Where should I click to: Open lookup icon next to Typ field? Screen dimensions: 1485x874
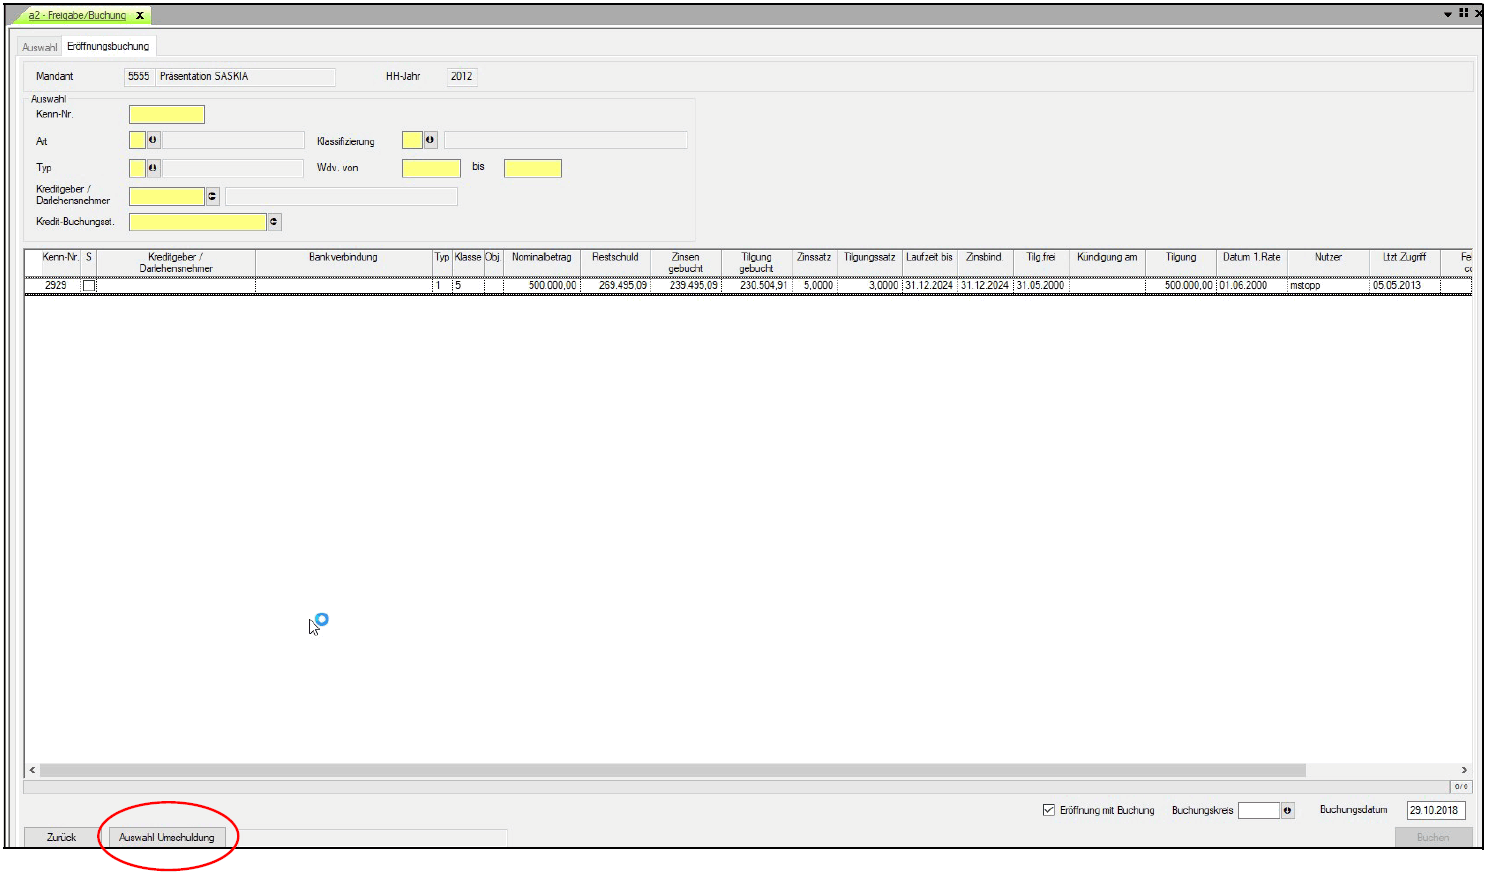coord(153,168)
